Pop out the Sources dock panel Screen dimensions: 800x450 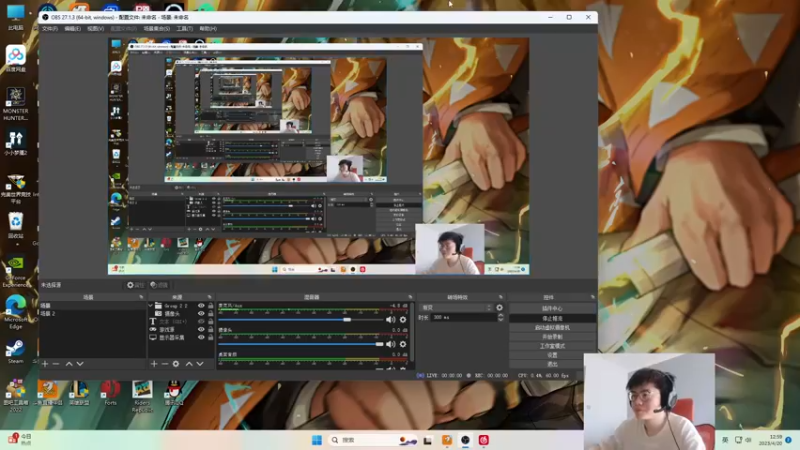coord(209,297)
